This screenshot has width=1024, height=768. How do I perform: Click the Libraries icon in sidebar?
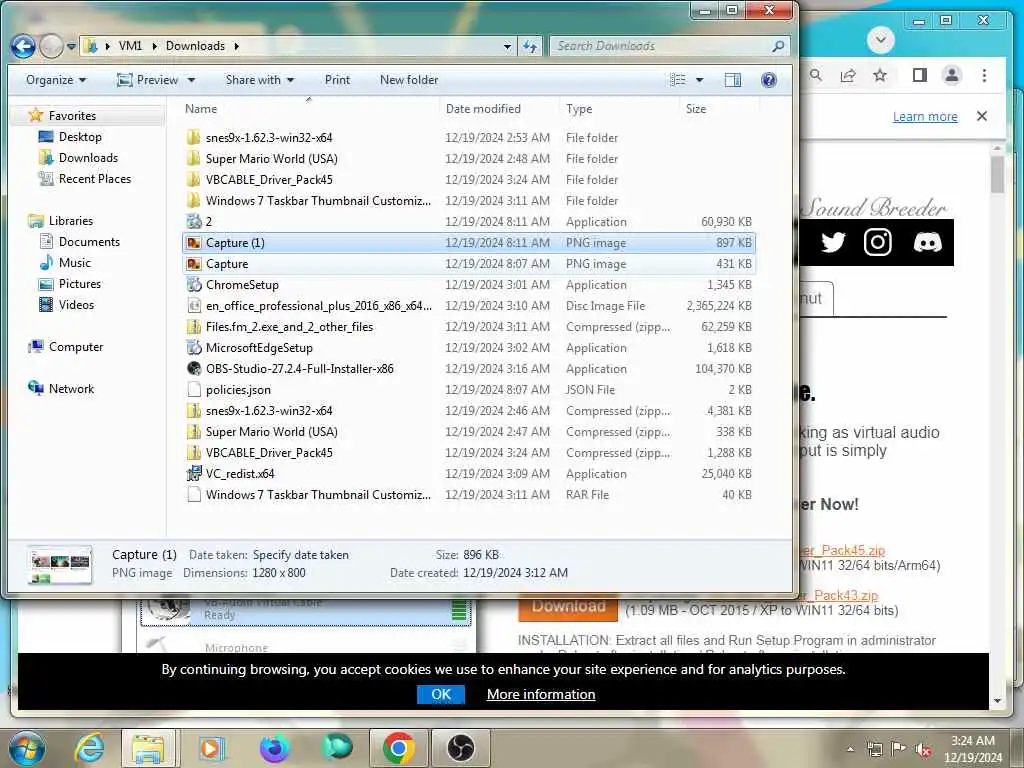click(x=35, y=221)
